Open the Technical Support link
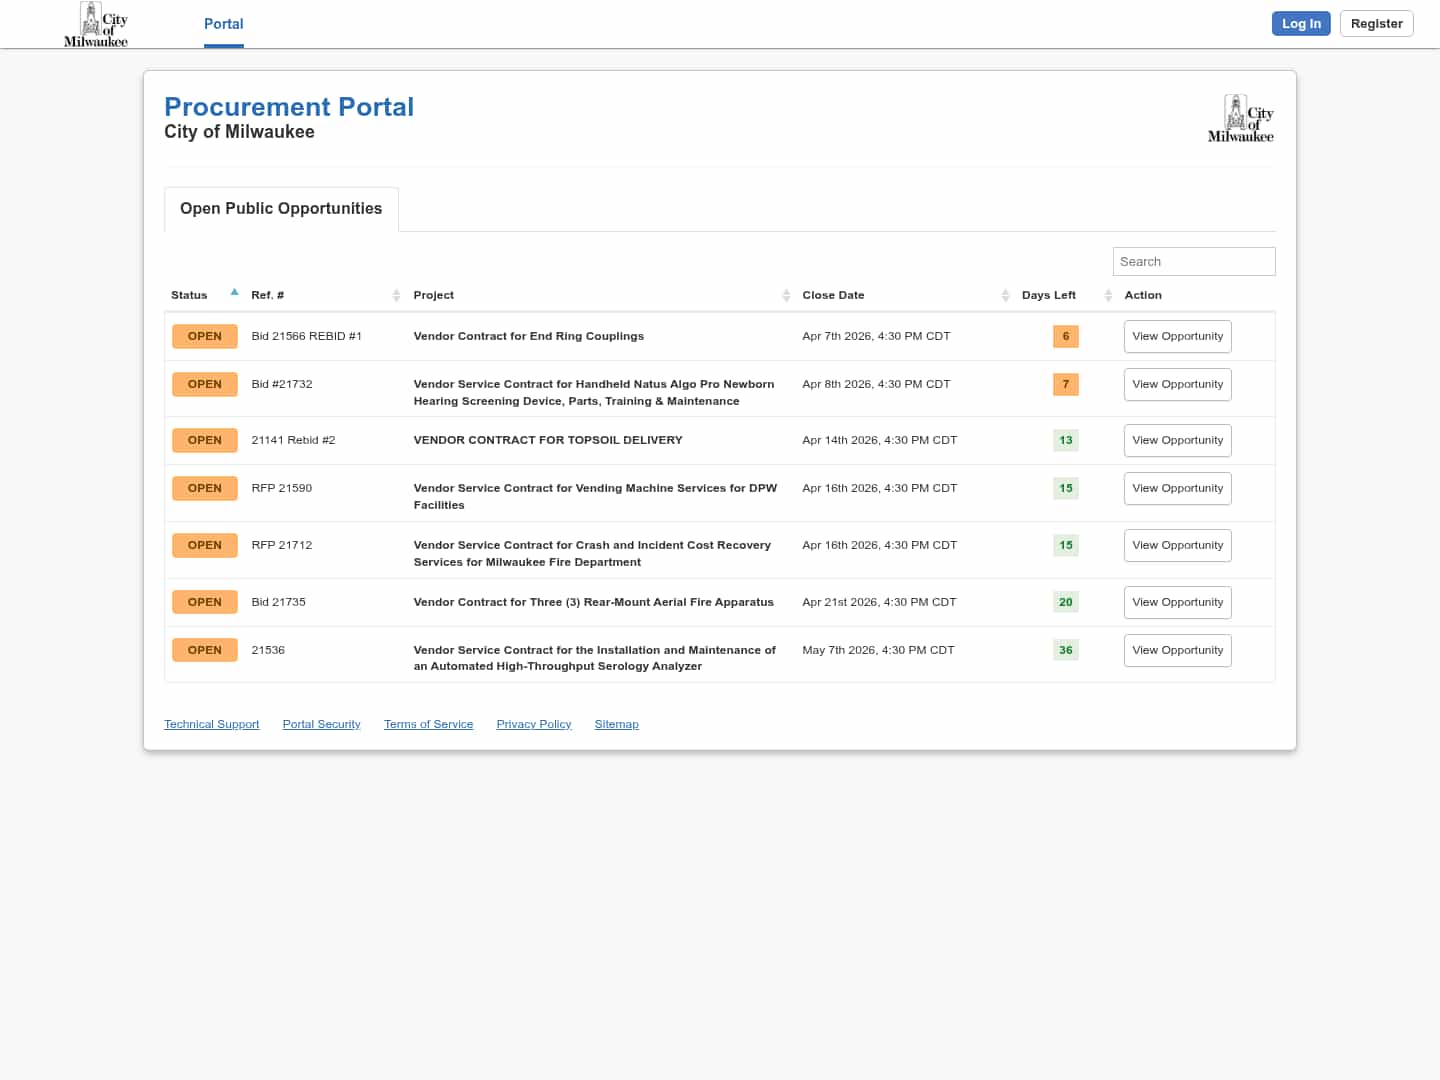 211,724
